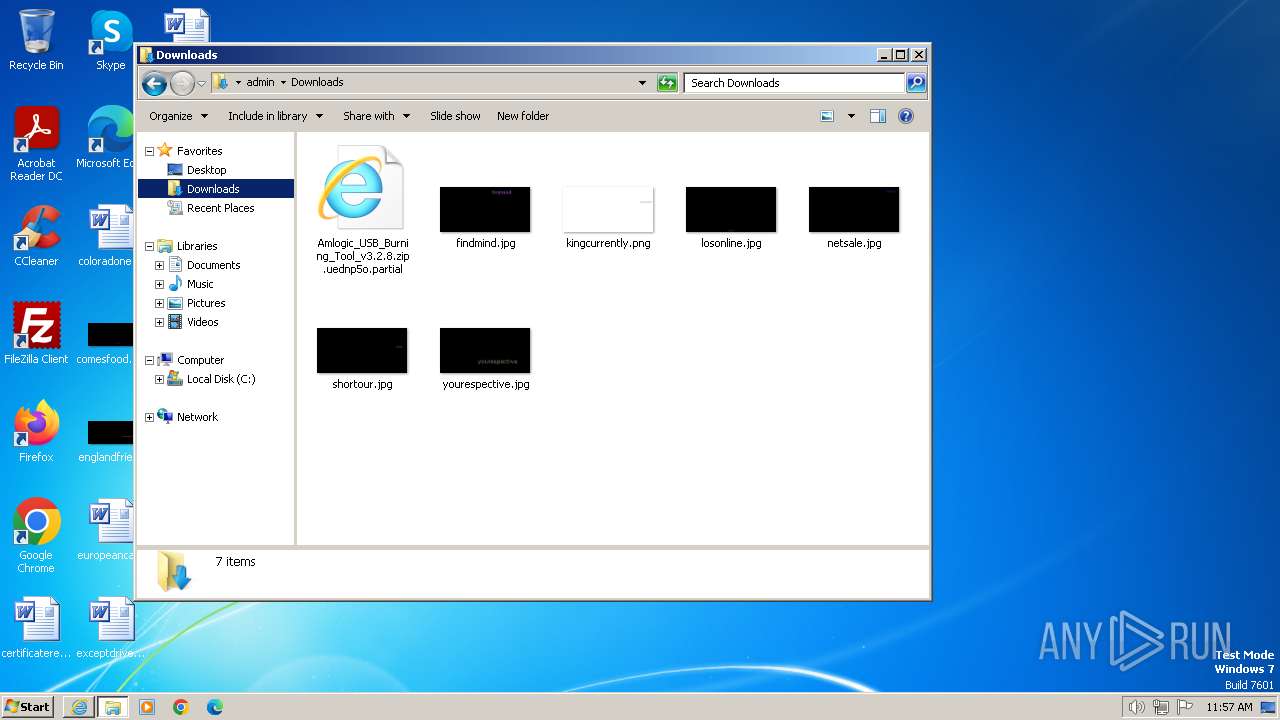The height and width of the screenshot is (720, 1280).
Task: Collapse the Favorites tree group
Action: pos(149,151)
